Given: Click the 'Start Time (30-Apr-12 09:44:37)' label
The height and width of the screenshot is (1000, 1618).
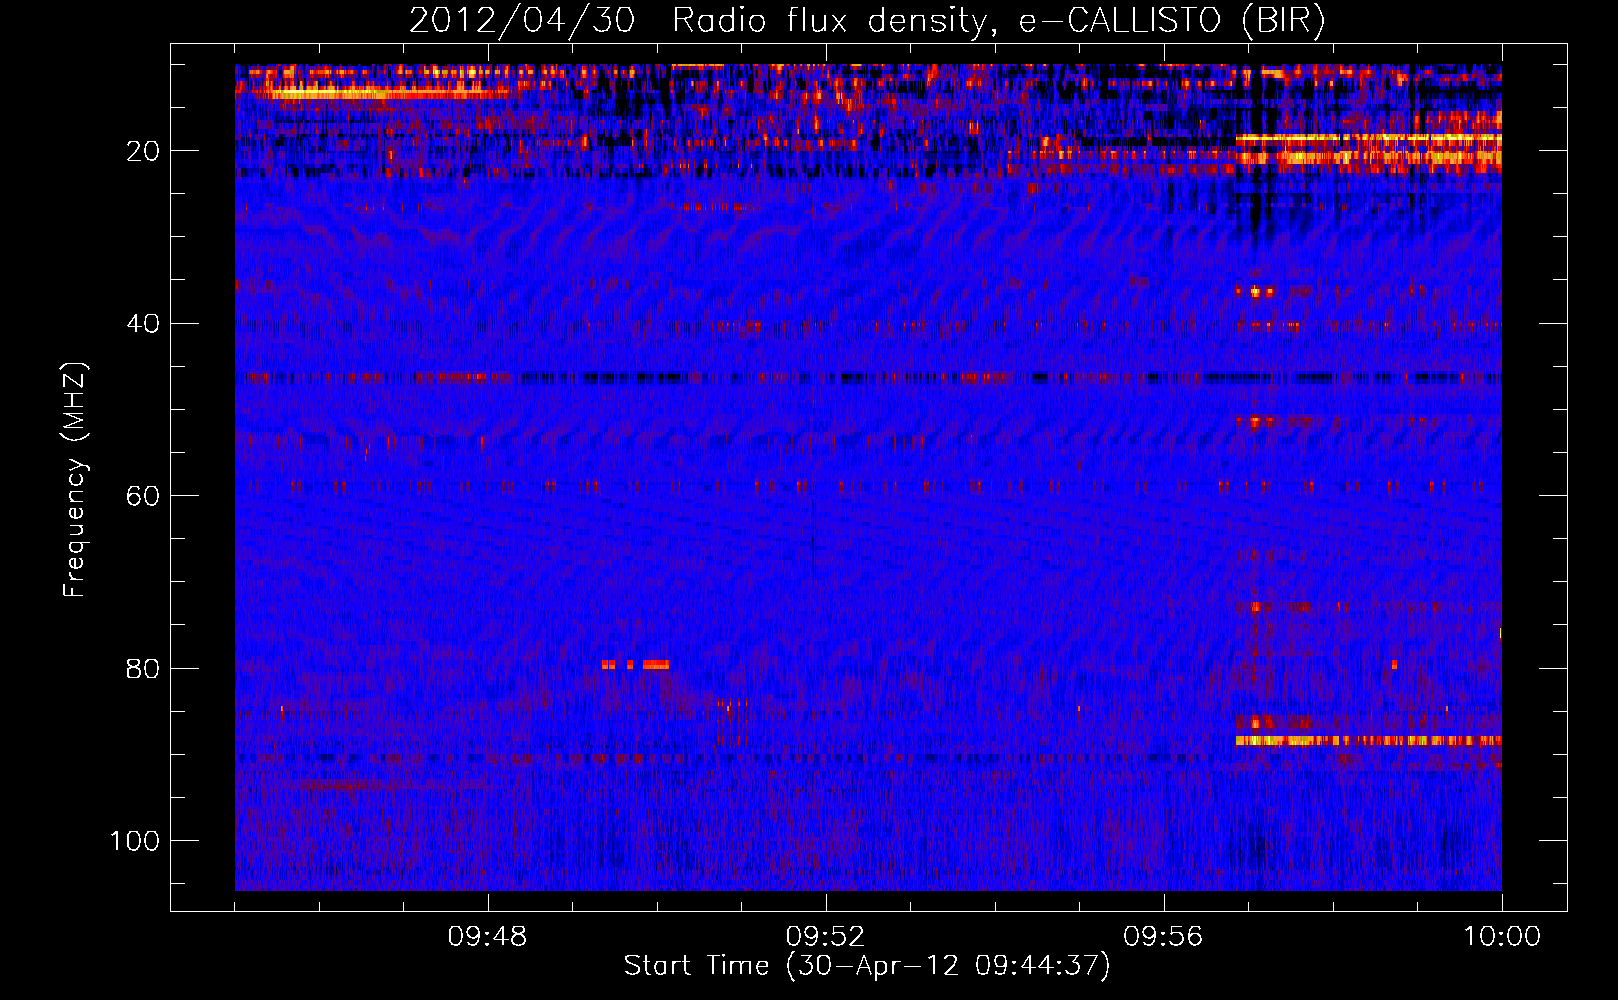Looking at the screenshot, I should tap(867, 966).
